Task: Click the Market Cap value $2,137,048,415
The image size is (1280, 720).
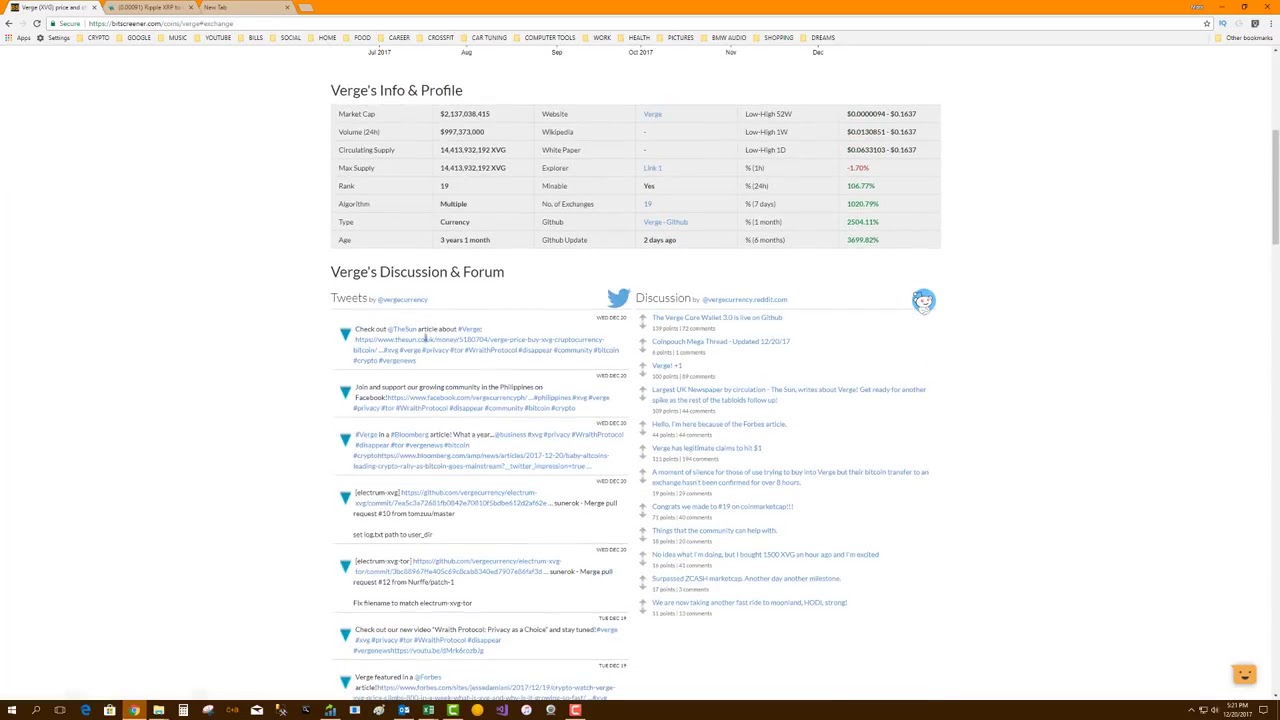Action: click(464, 114)
